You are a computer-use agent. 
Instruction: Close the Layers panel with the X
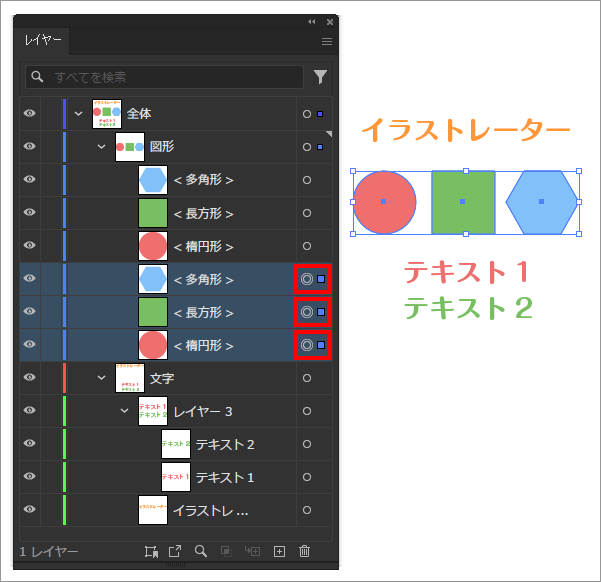coord(330,22)
